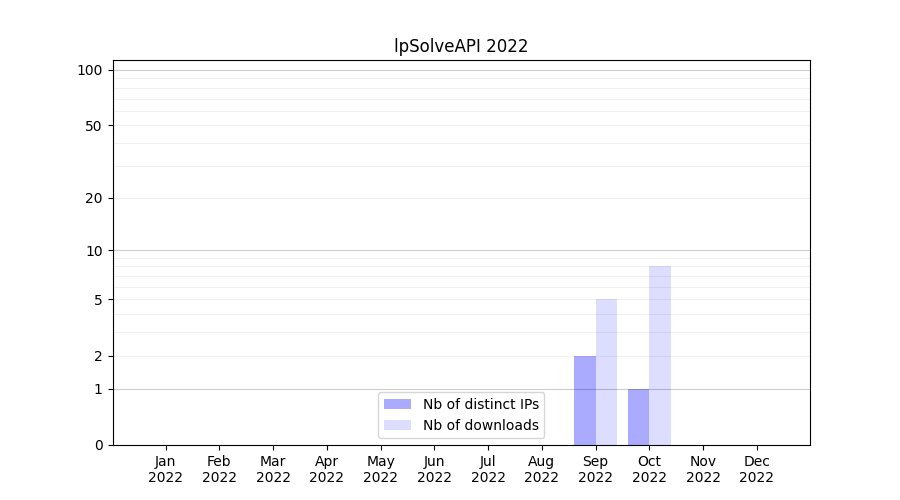
Task: Click the 'Jan 2022' x-axis label
Action: (x=166, y=469)
